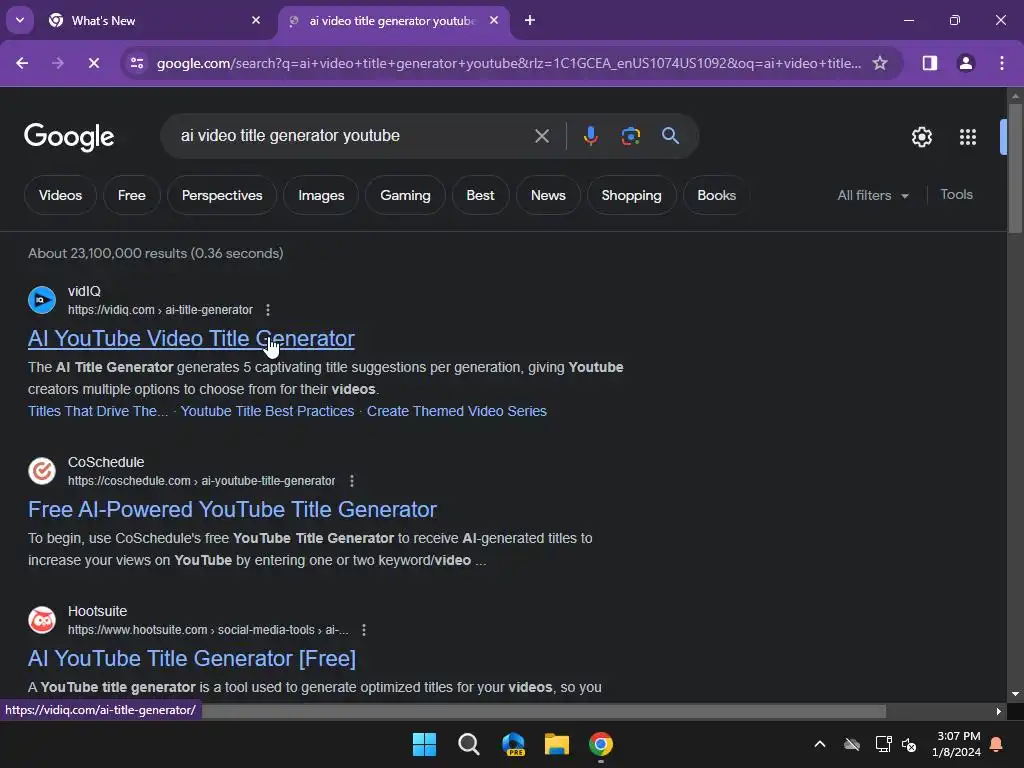Expand the tab search dropdown arrow
This screenshot has width=1024, height=768.
(20, 20)
